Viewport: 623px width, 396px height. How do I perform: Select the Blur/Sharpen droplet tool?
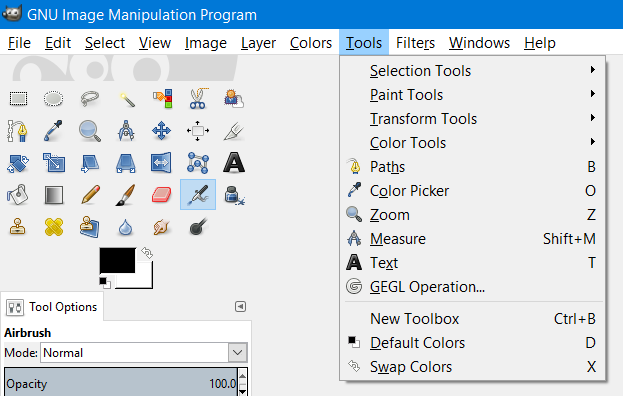point(126,228)
